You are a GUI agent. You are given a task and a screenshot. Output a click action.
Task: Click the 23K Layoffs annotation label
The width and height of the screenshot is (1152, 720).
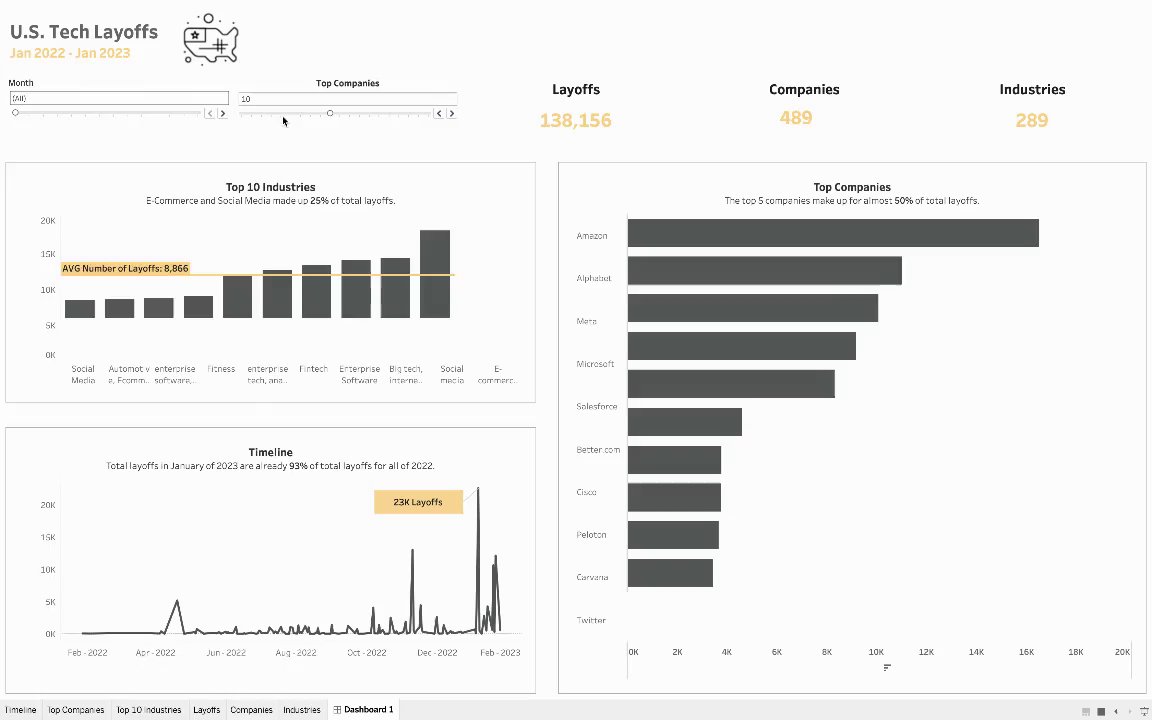[x=418, y=502]
